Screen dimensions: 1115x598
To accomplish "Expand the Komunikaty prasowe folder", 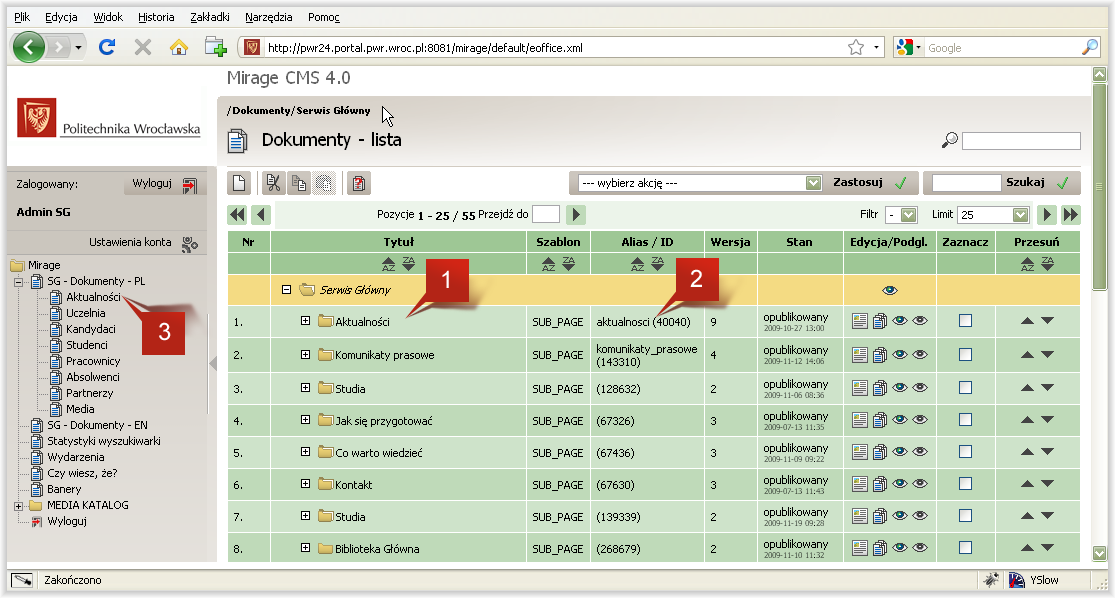I will pyautogui.click(x=305, y=354).
